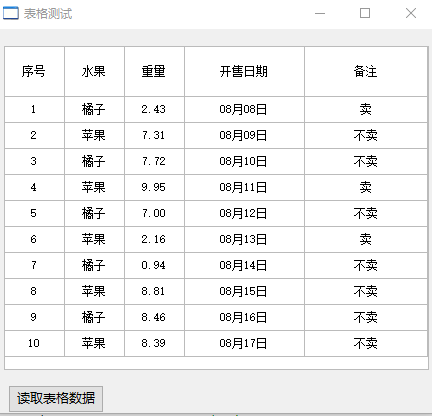Select the 序号 column header

(34, 72)
